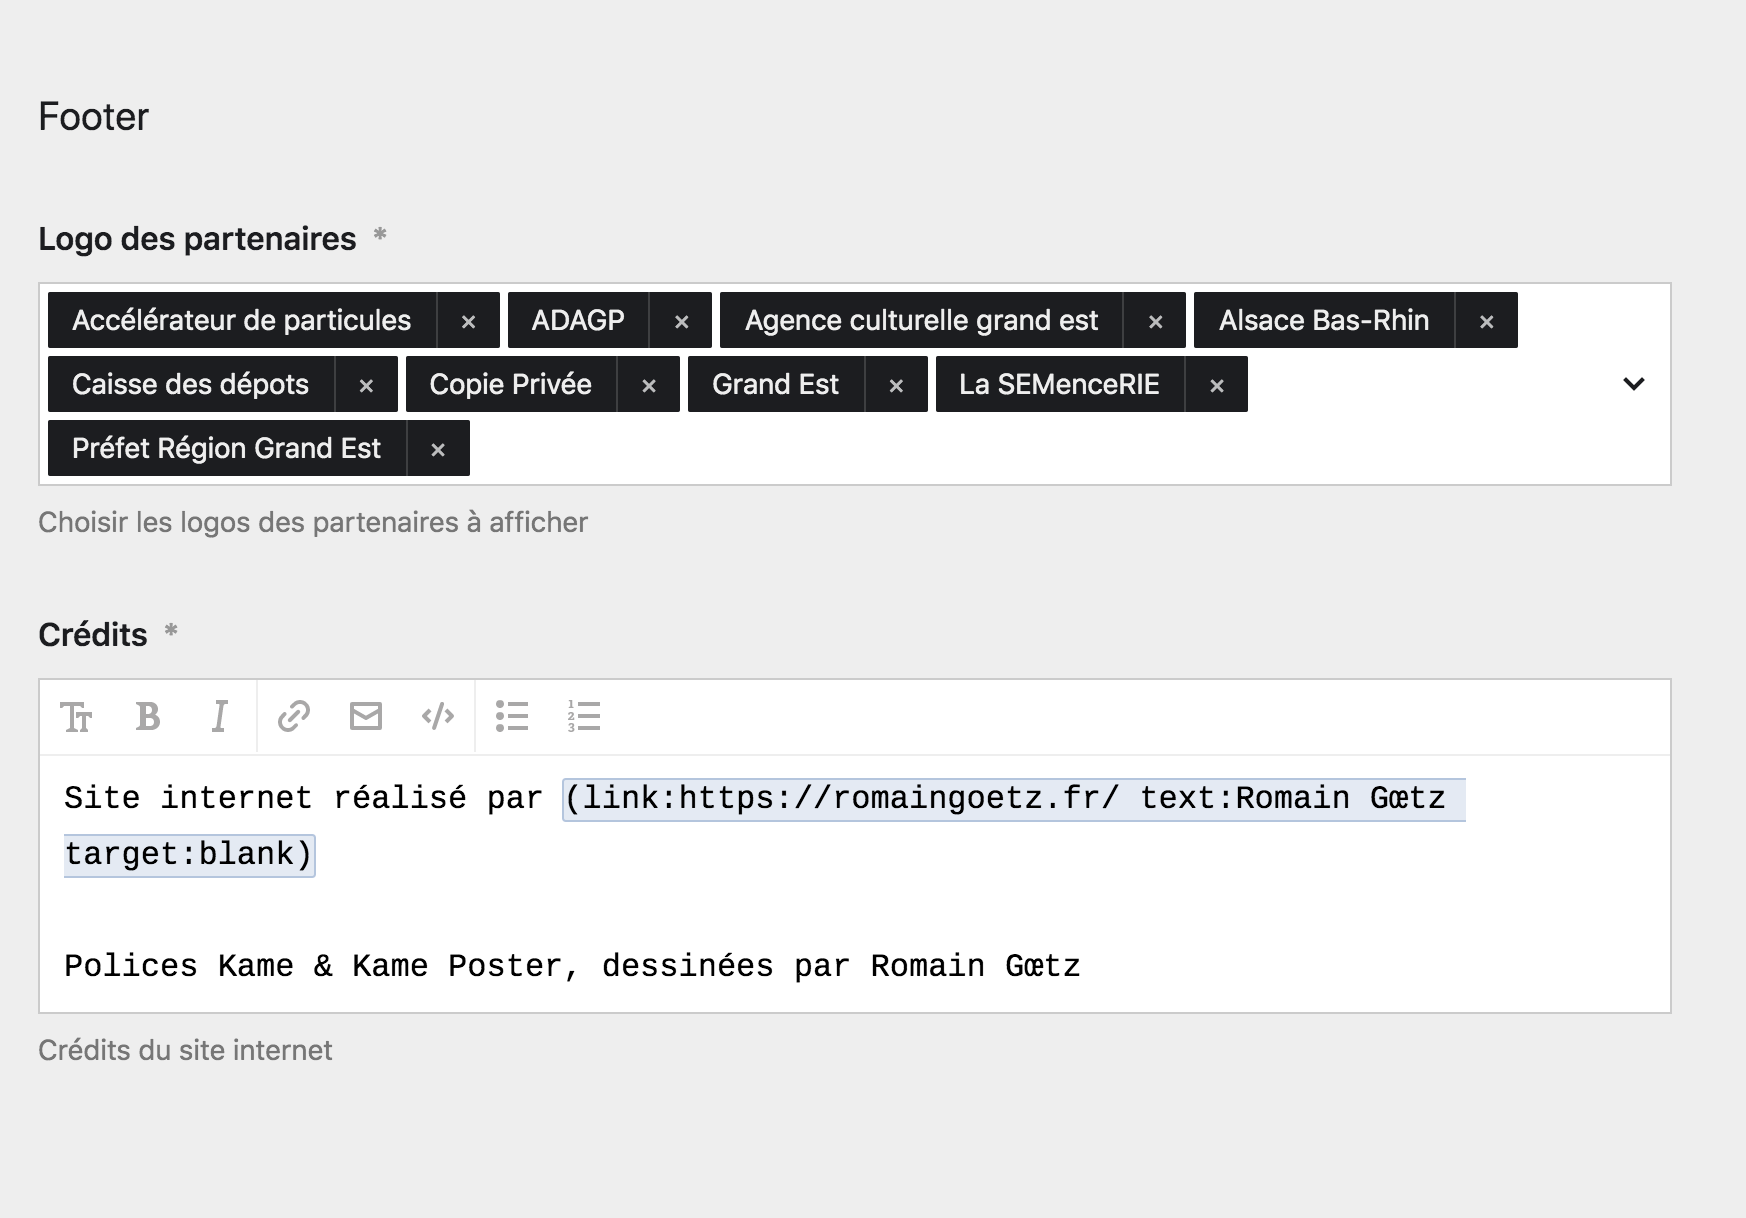Image resolution: width=1746 pixels, height=1218 pixels.
Task: Create a bulleted list in Crédits
Action: click(x=512, y=716)
